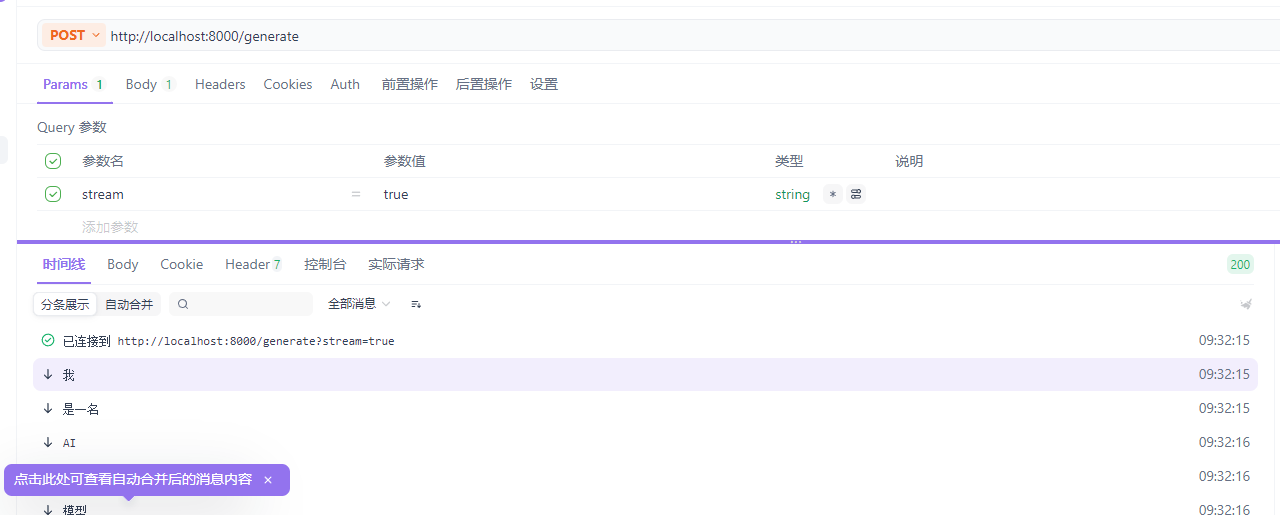This screenshot has height=515, width=1280.
Task: Click the search icon in timeline filter
Action: tap(183, 304)
